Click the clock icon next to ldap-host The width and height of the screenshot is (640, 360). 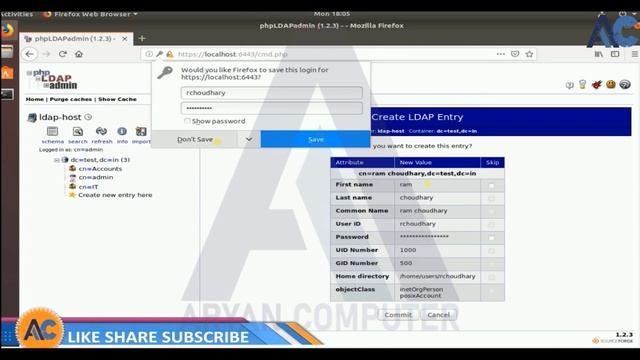pos(88,117)
